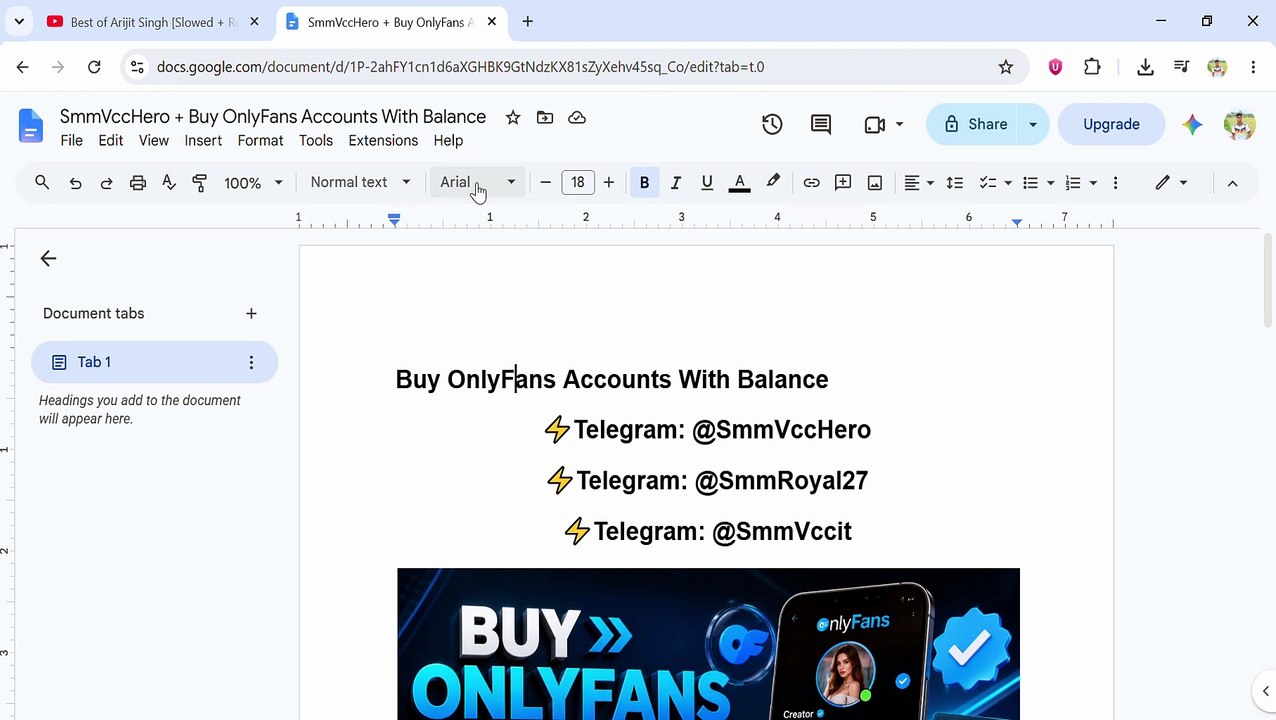Decrease font size with minus button
Screen dimensions: 1276x720
click(x=545, y=182)
